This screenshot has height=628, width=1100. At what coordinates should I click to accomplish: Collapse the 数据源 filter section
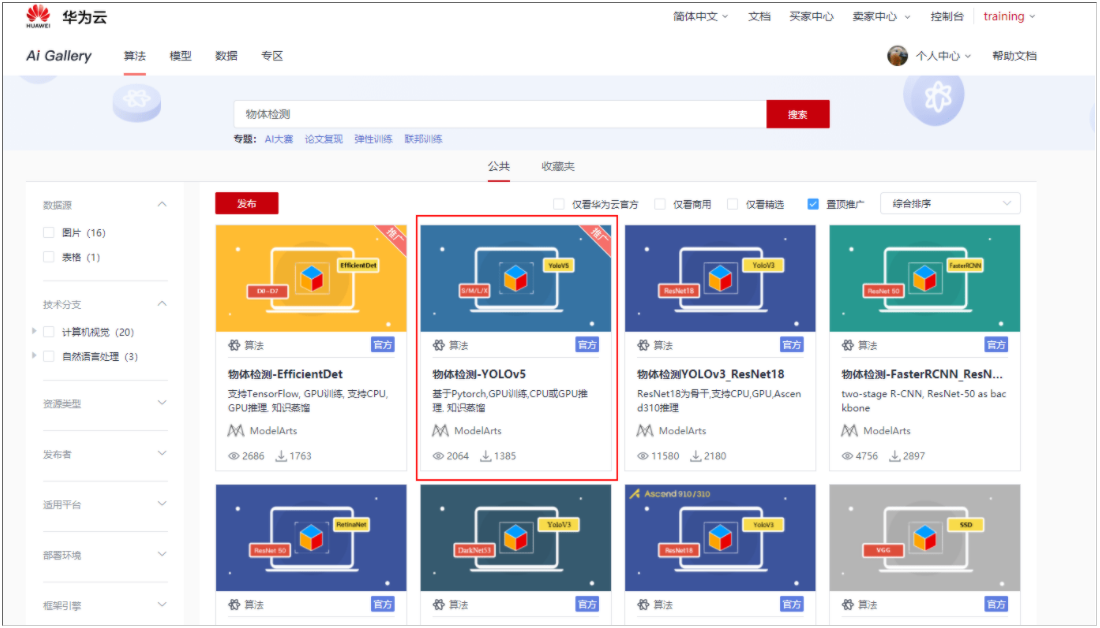click(162, 204)
